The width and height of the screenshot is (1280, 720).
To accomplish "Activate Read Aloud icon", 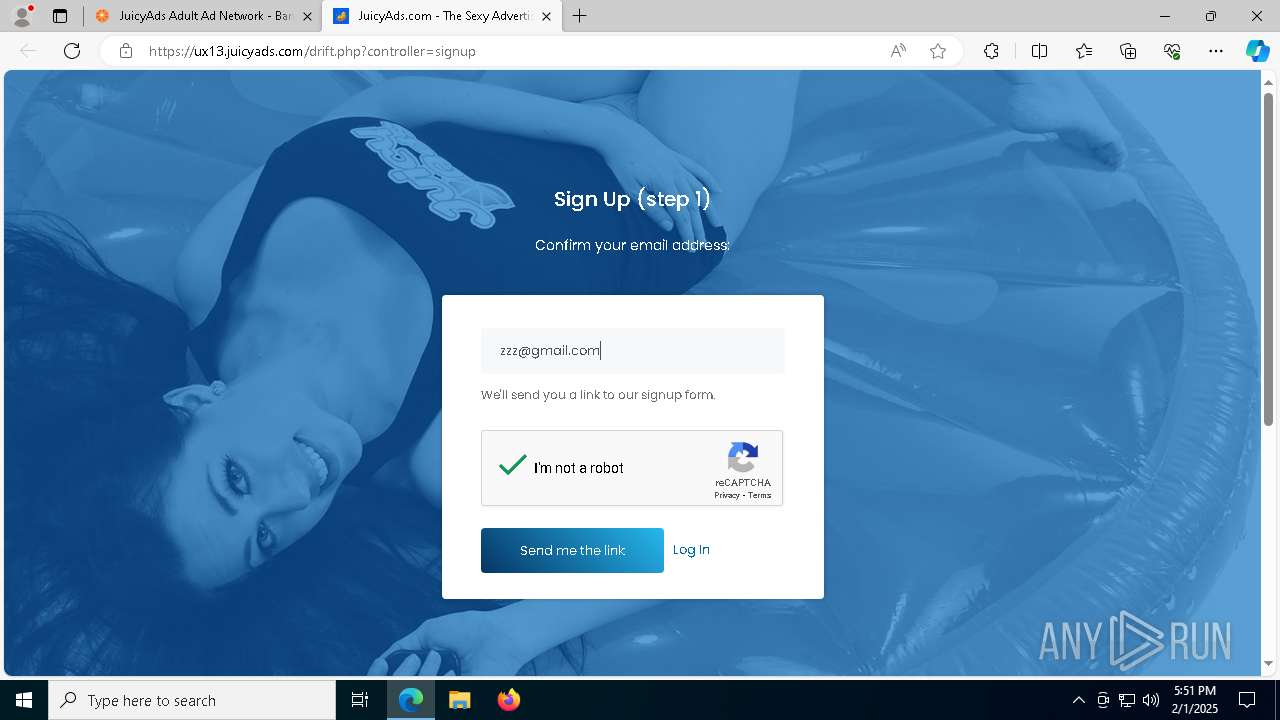I will 898,51.
